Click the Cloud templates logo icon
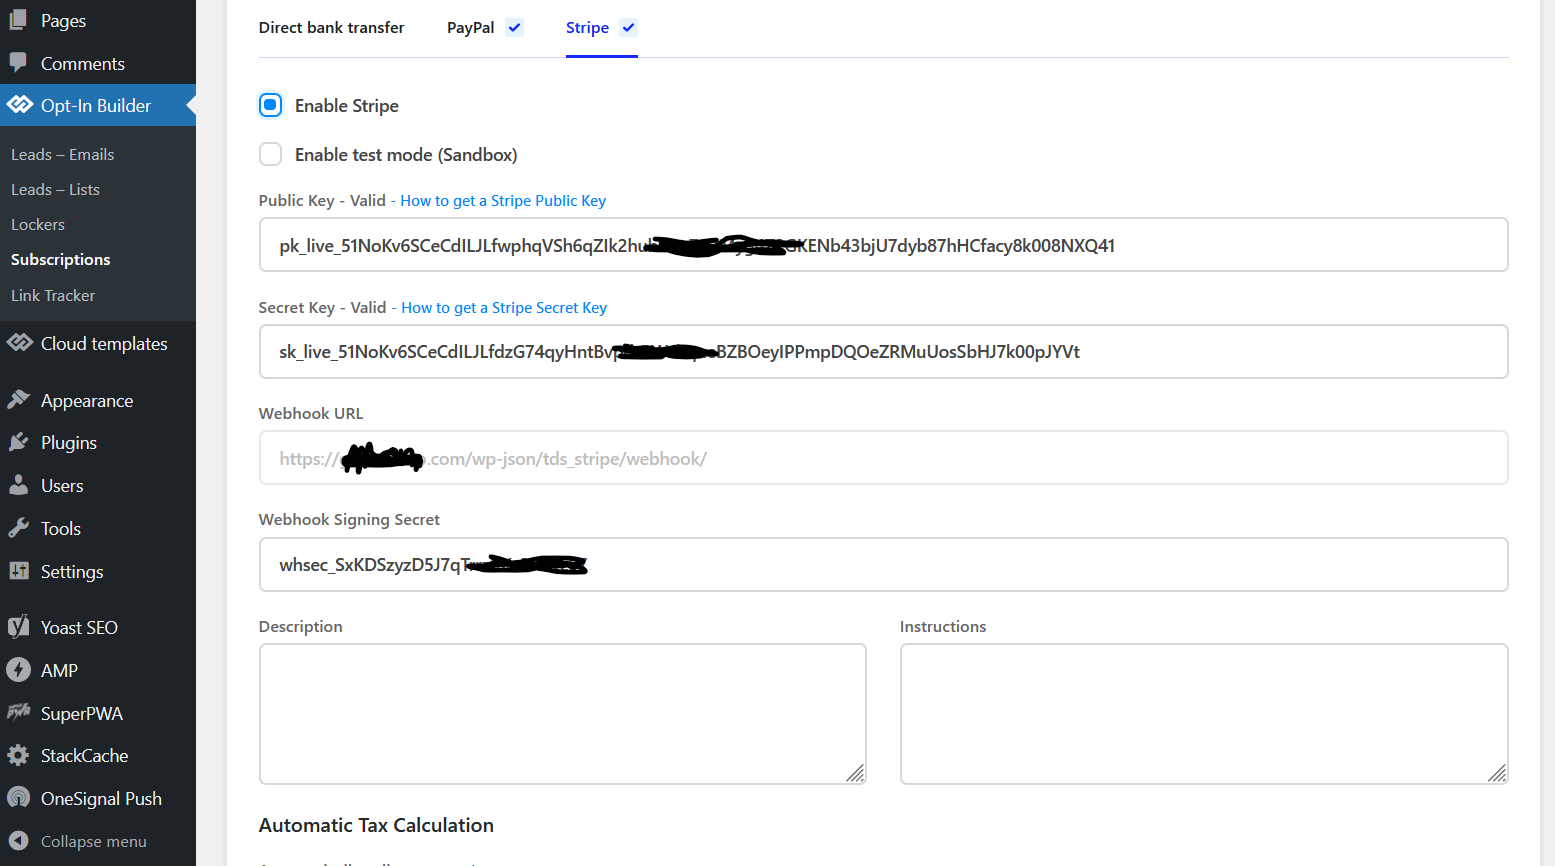This screenshot has width=1555, height=866. (x=19, y=343)
